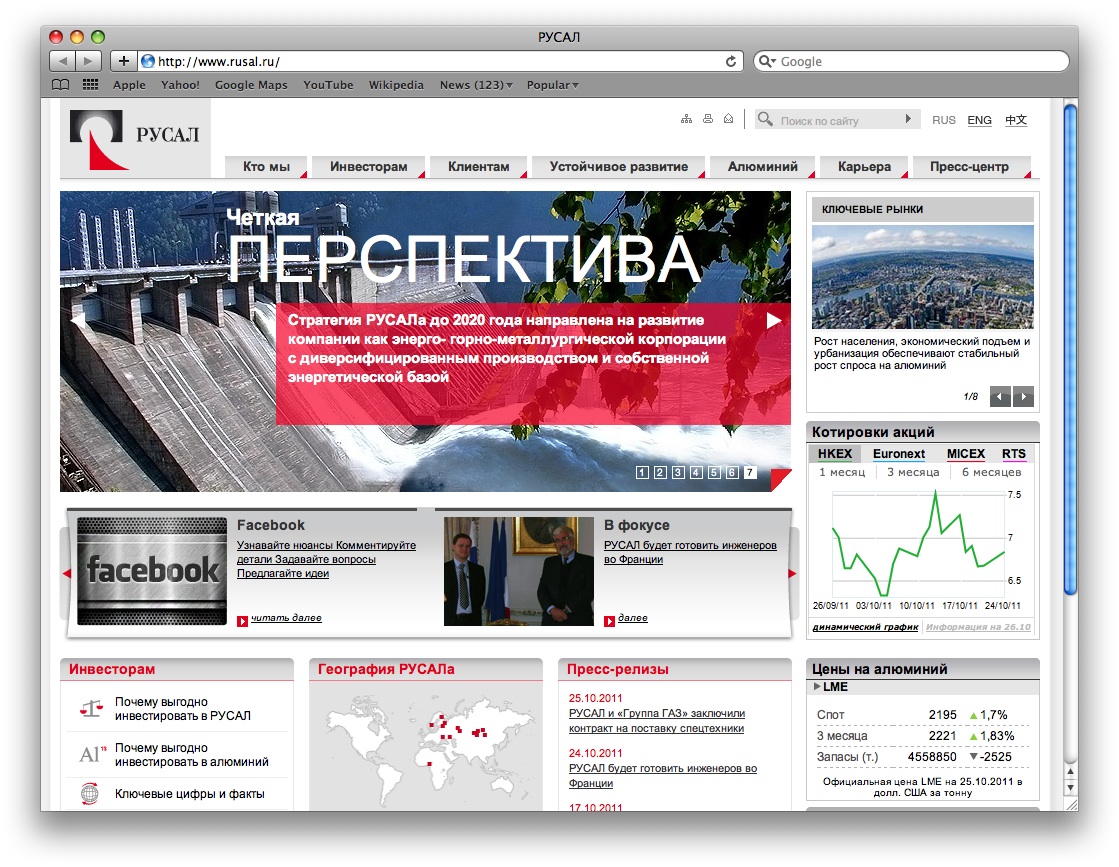The image size is (1119, 867).
Task: Click red arrow icon beside 'читать далее'
Action: pos(243,621)
